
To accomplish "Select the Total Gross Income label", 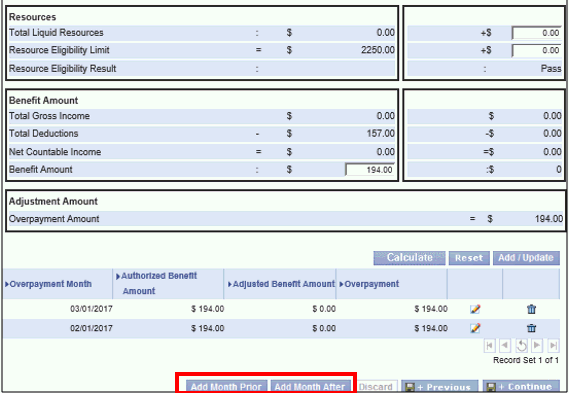I will click(x=49, y=116).
